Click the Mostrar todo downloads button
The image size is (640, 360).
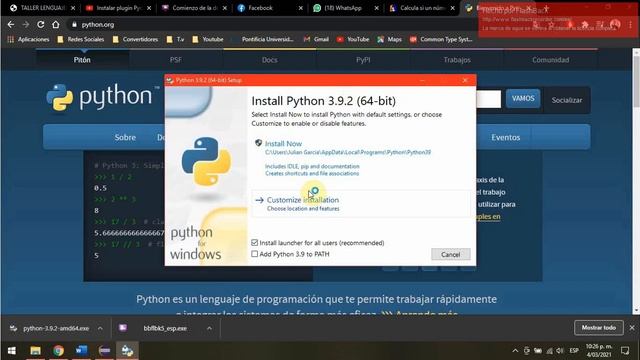tap(598, 328)
